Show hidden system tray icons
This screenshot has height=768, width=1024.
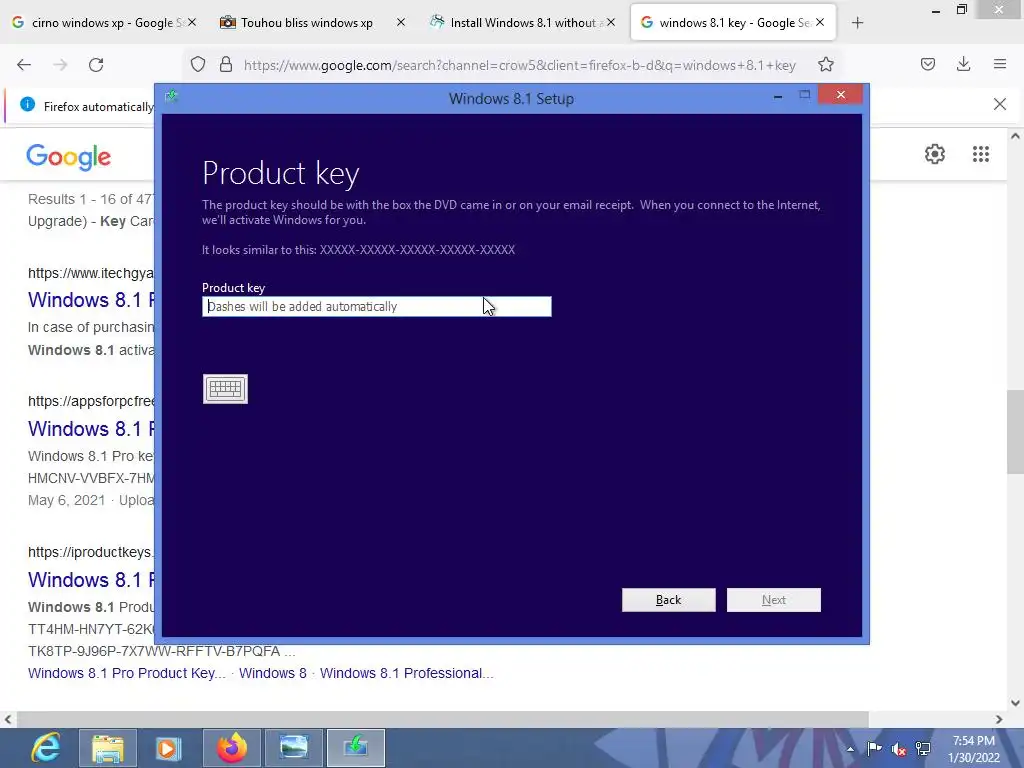(850, 749)
